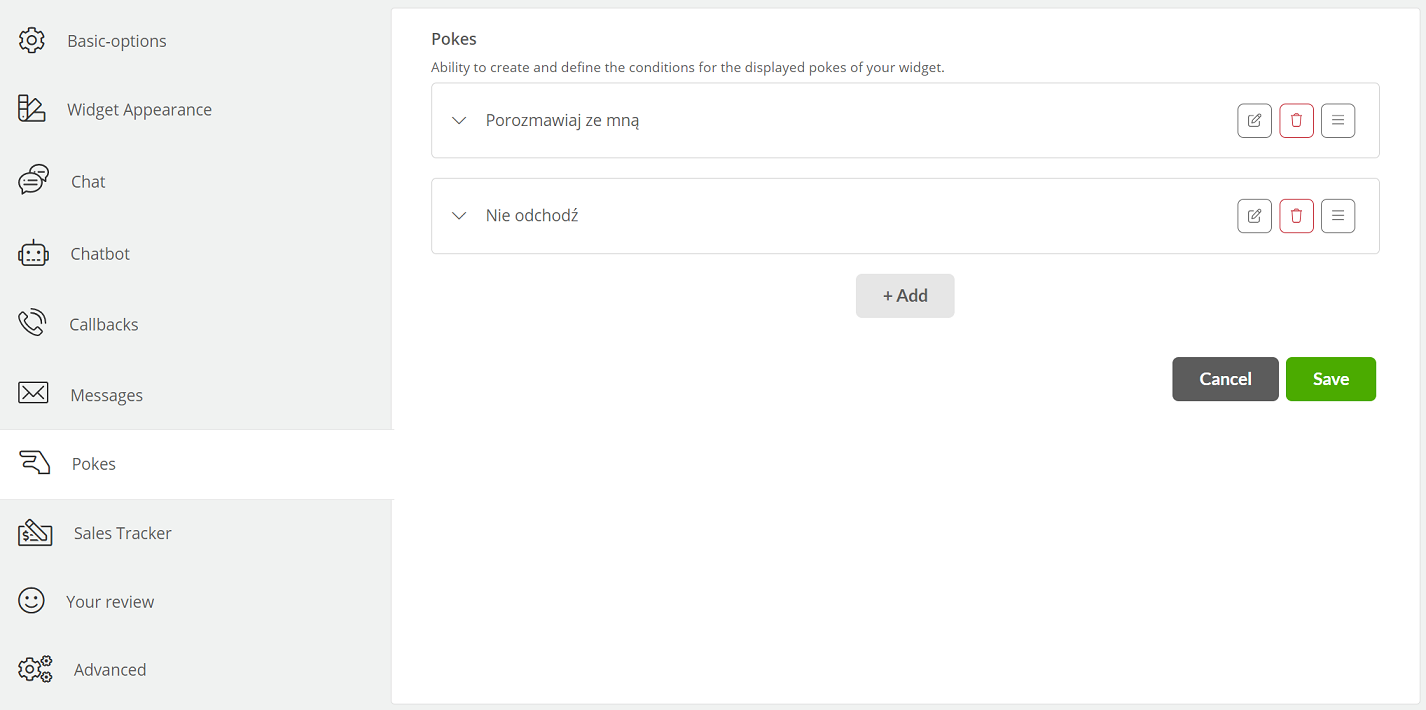
Task: Click the Messages envelope icon
Action: 33,393
